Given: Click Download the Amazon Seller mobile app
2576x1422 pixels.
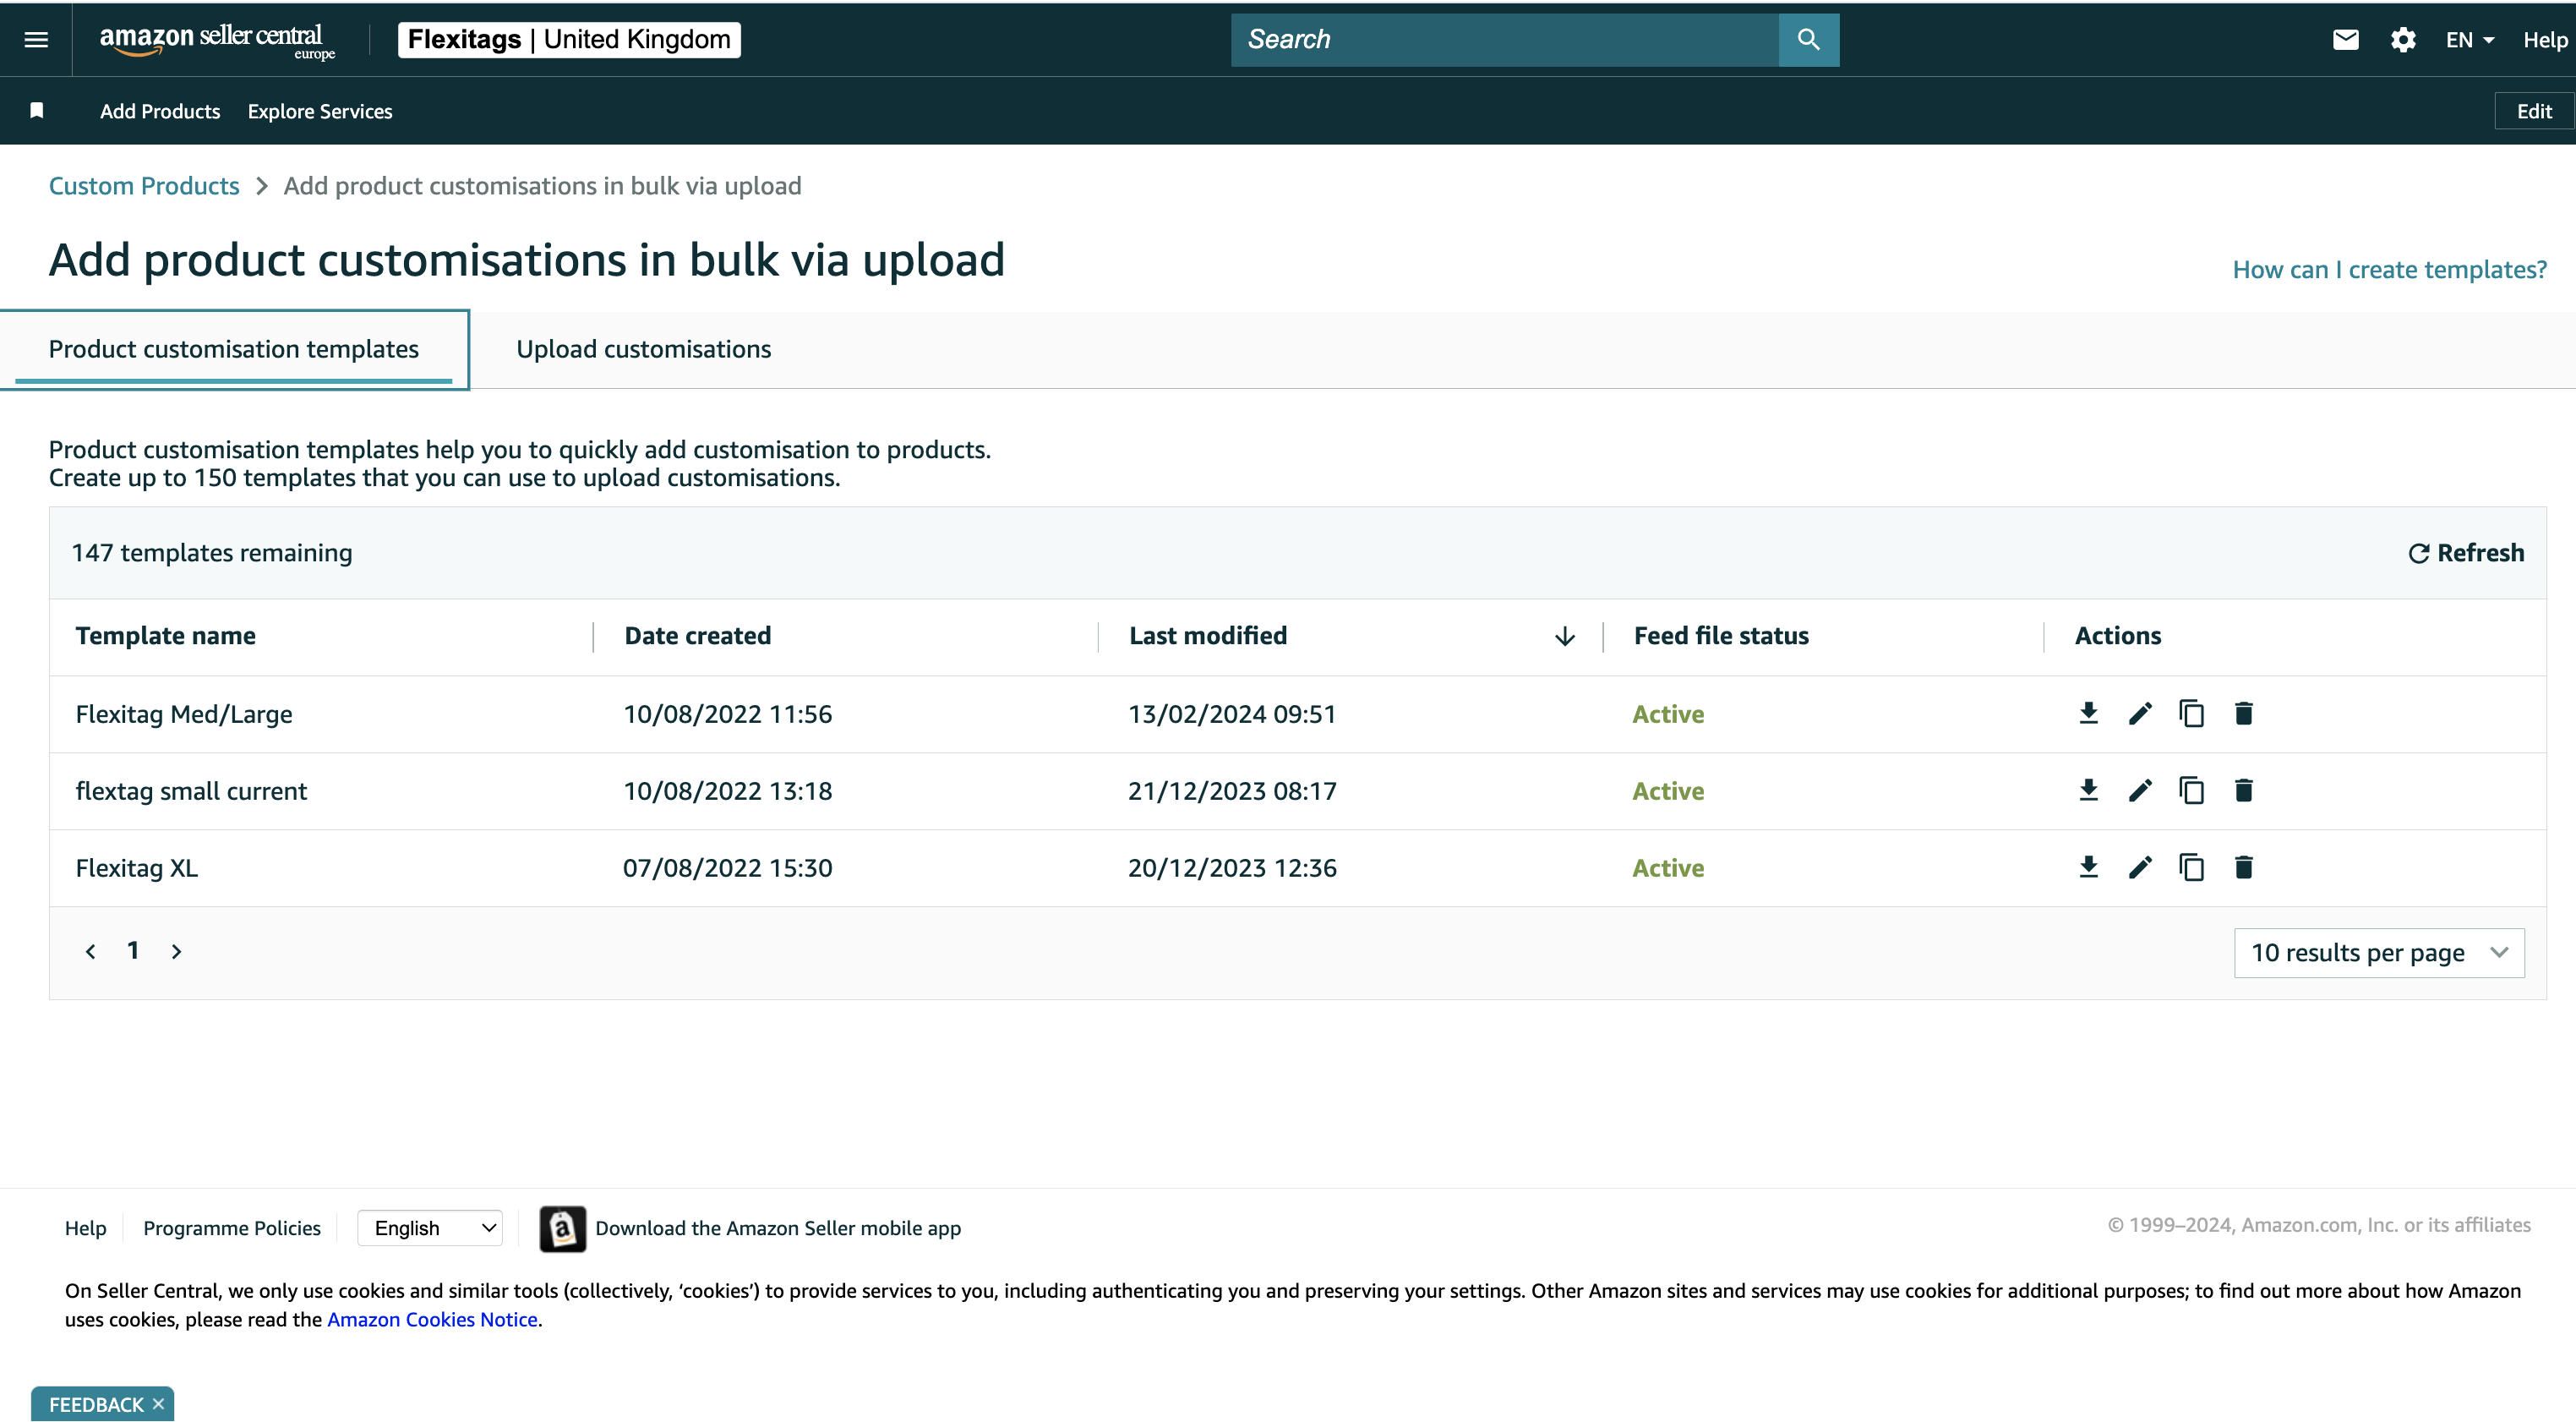Looking at the screenshot, I should [778, 1228].
